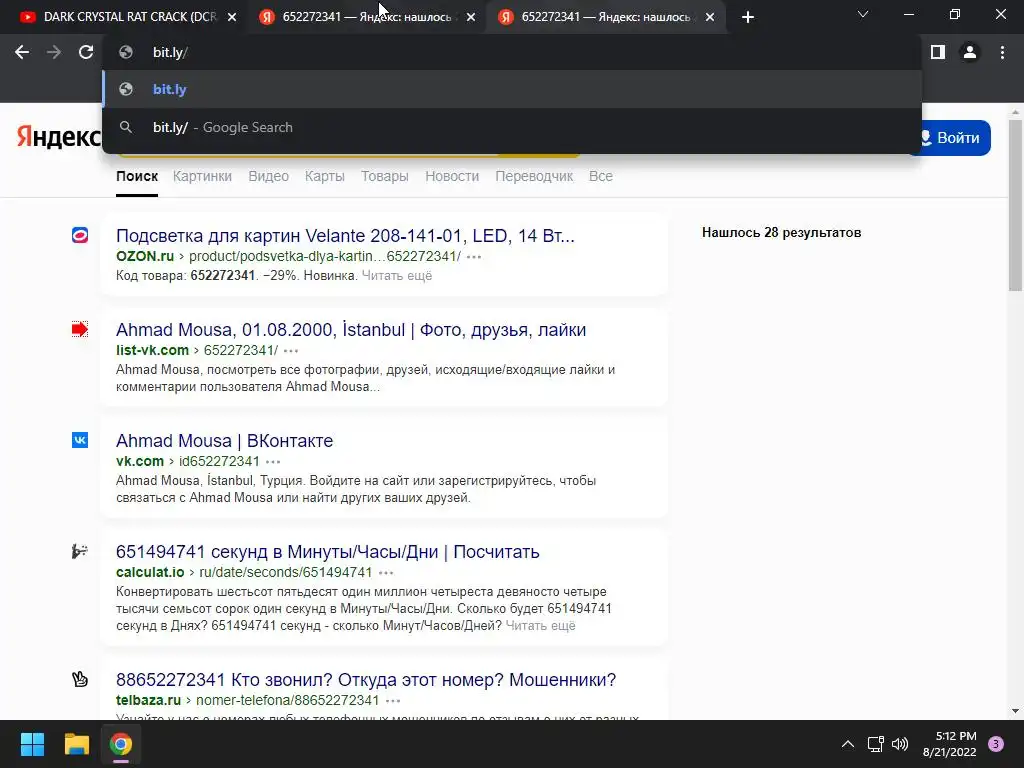Open the Картинки tab

pos(202,176)
